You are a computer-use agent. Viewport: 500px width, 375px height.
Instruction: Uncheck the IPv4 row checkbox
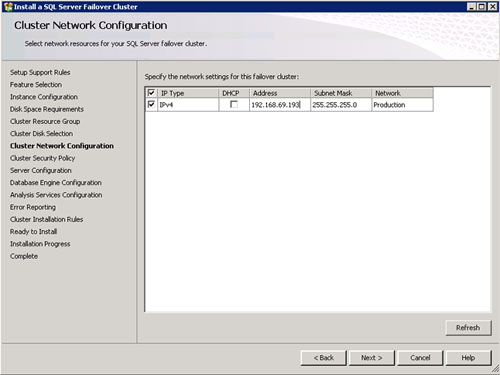151,104
